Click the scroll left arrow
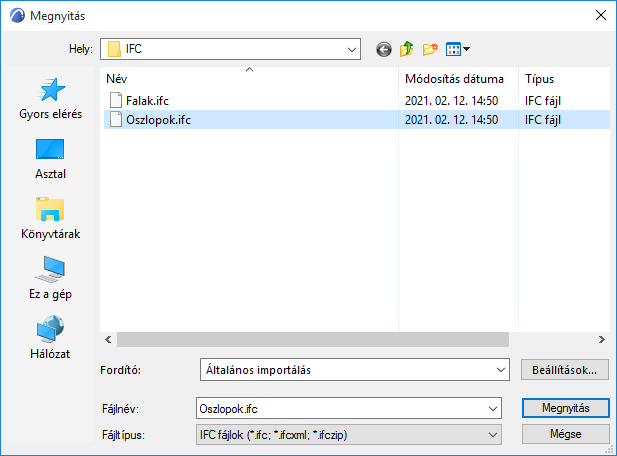617x456 pixels. click(x=108, y=339)
